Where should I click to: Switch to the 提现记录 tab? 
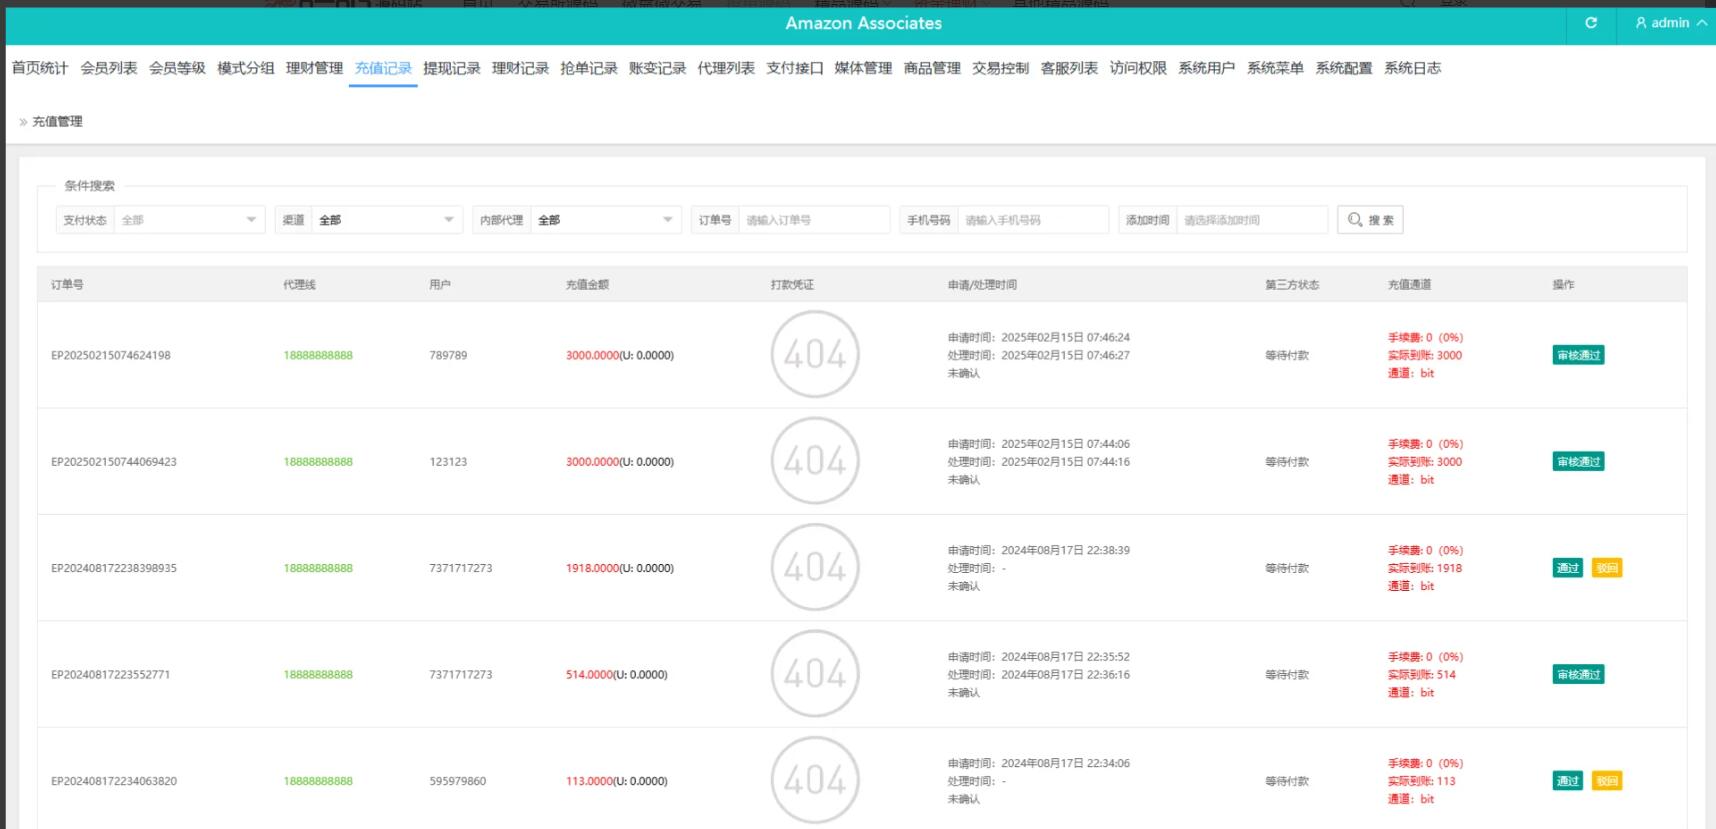451,68
